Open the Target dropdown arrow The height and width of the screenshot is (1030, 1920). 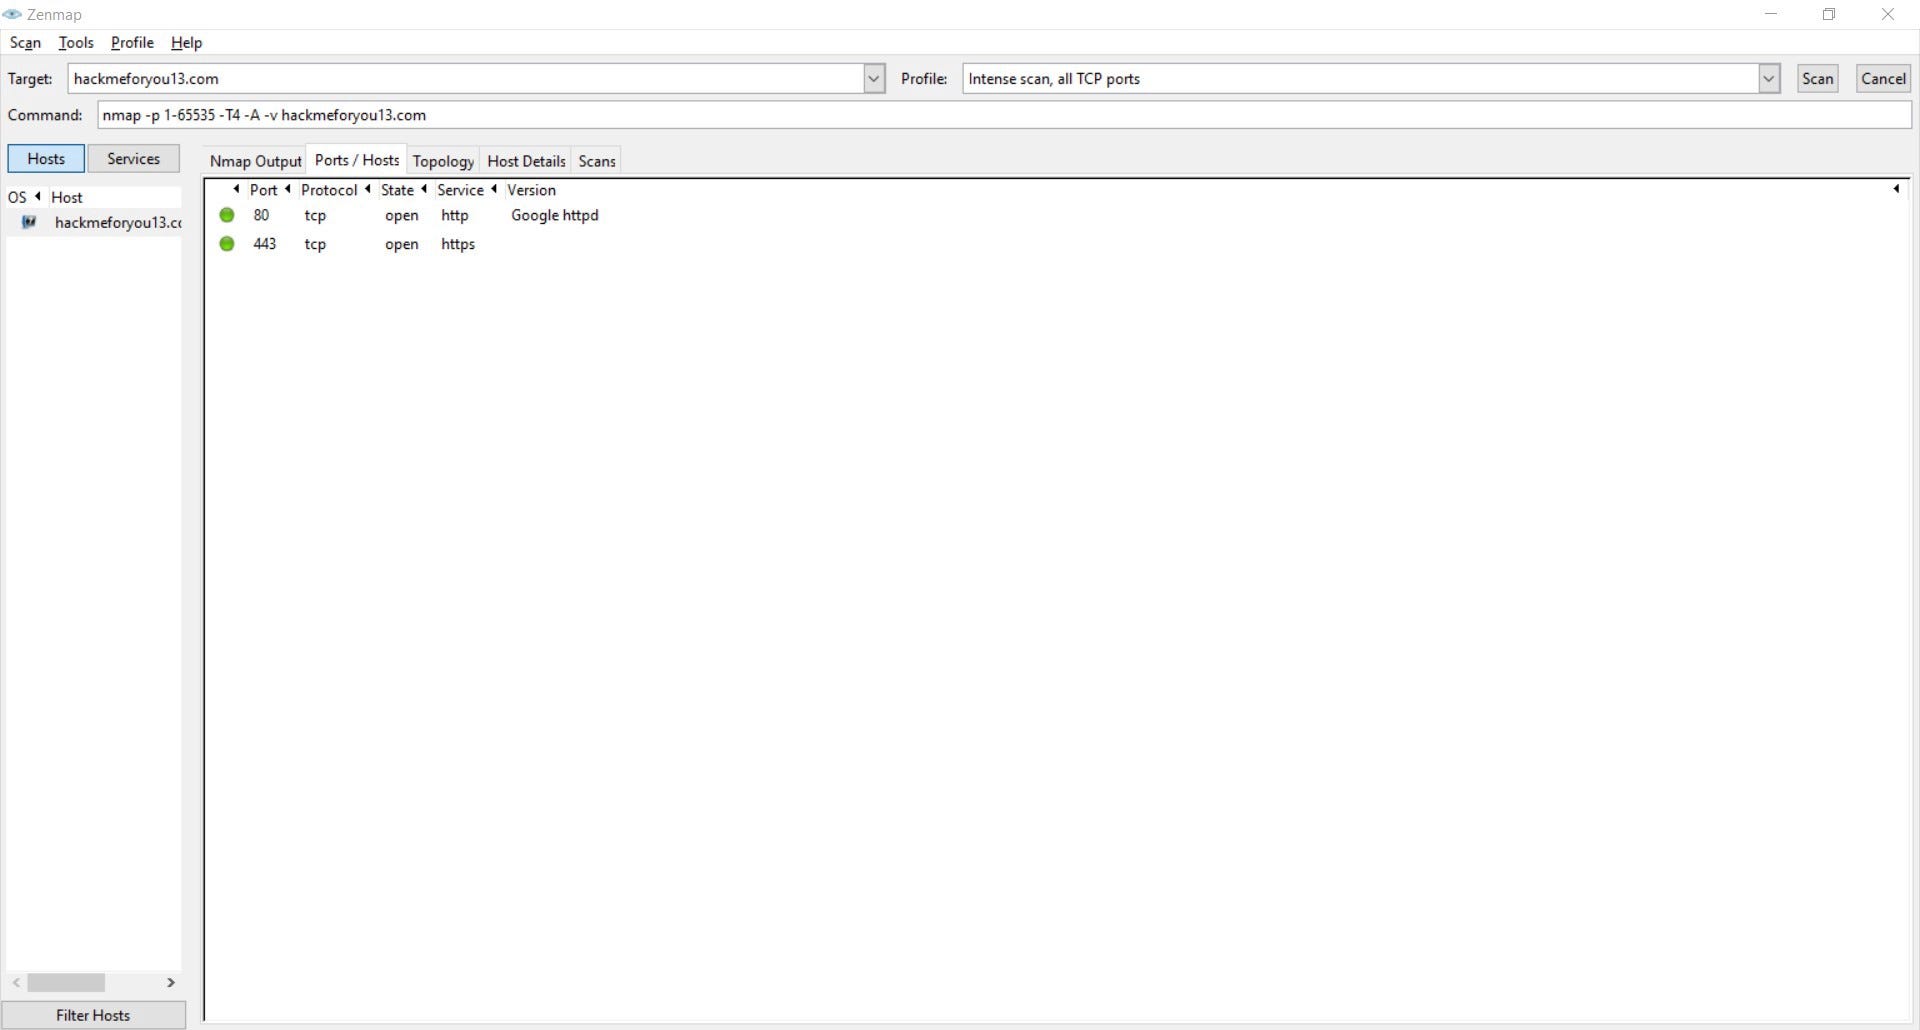[874, 79]
